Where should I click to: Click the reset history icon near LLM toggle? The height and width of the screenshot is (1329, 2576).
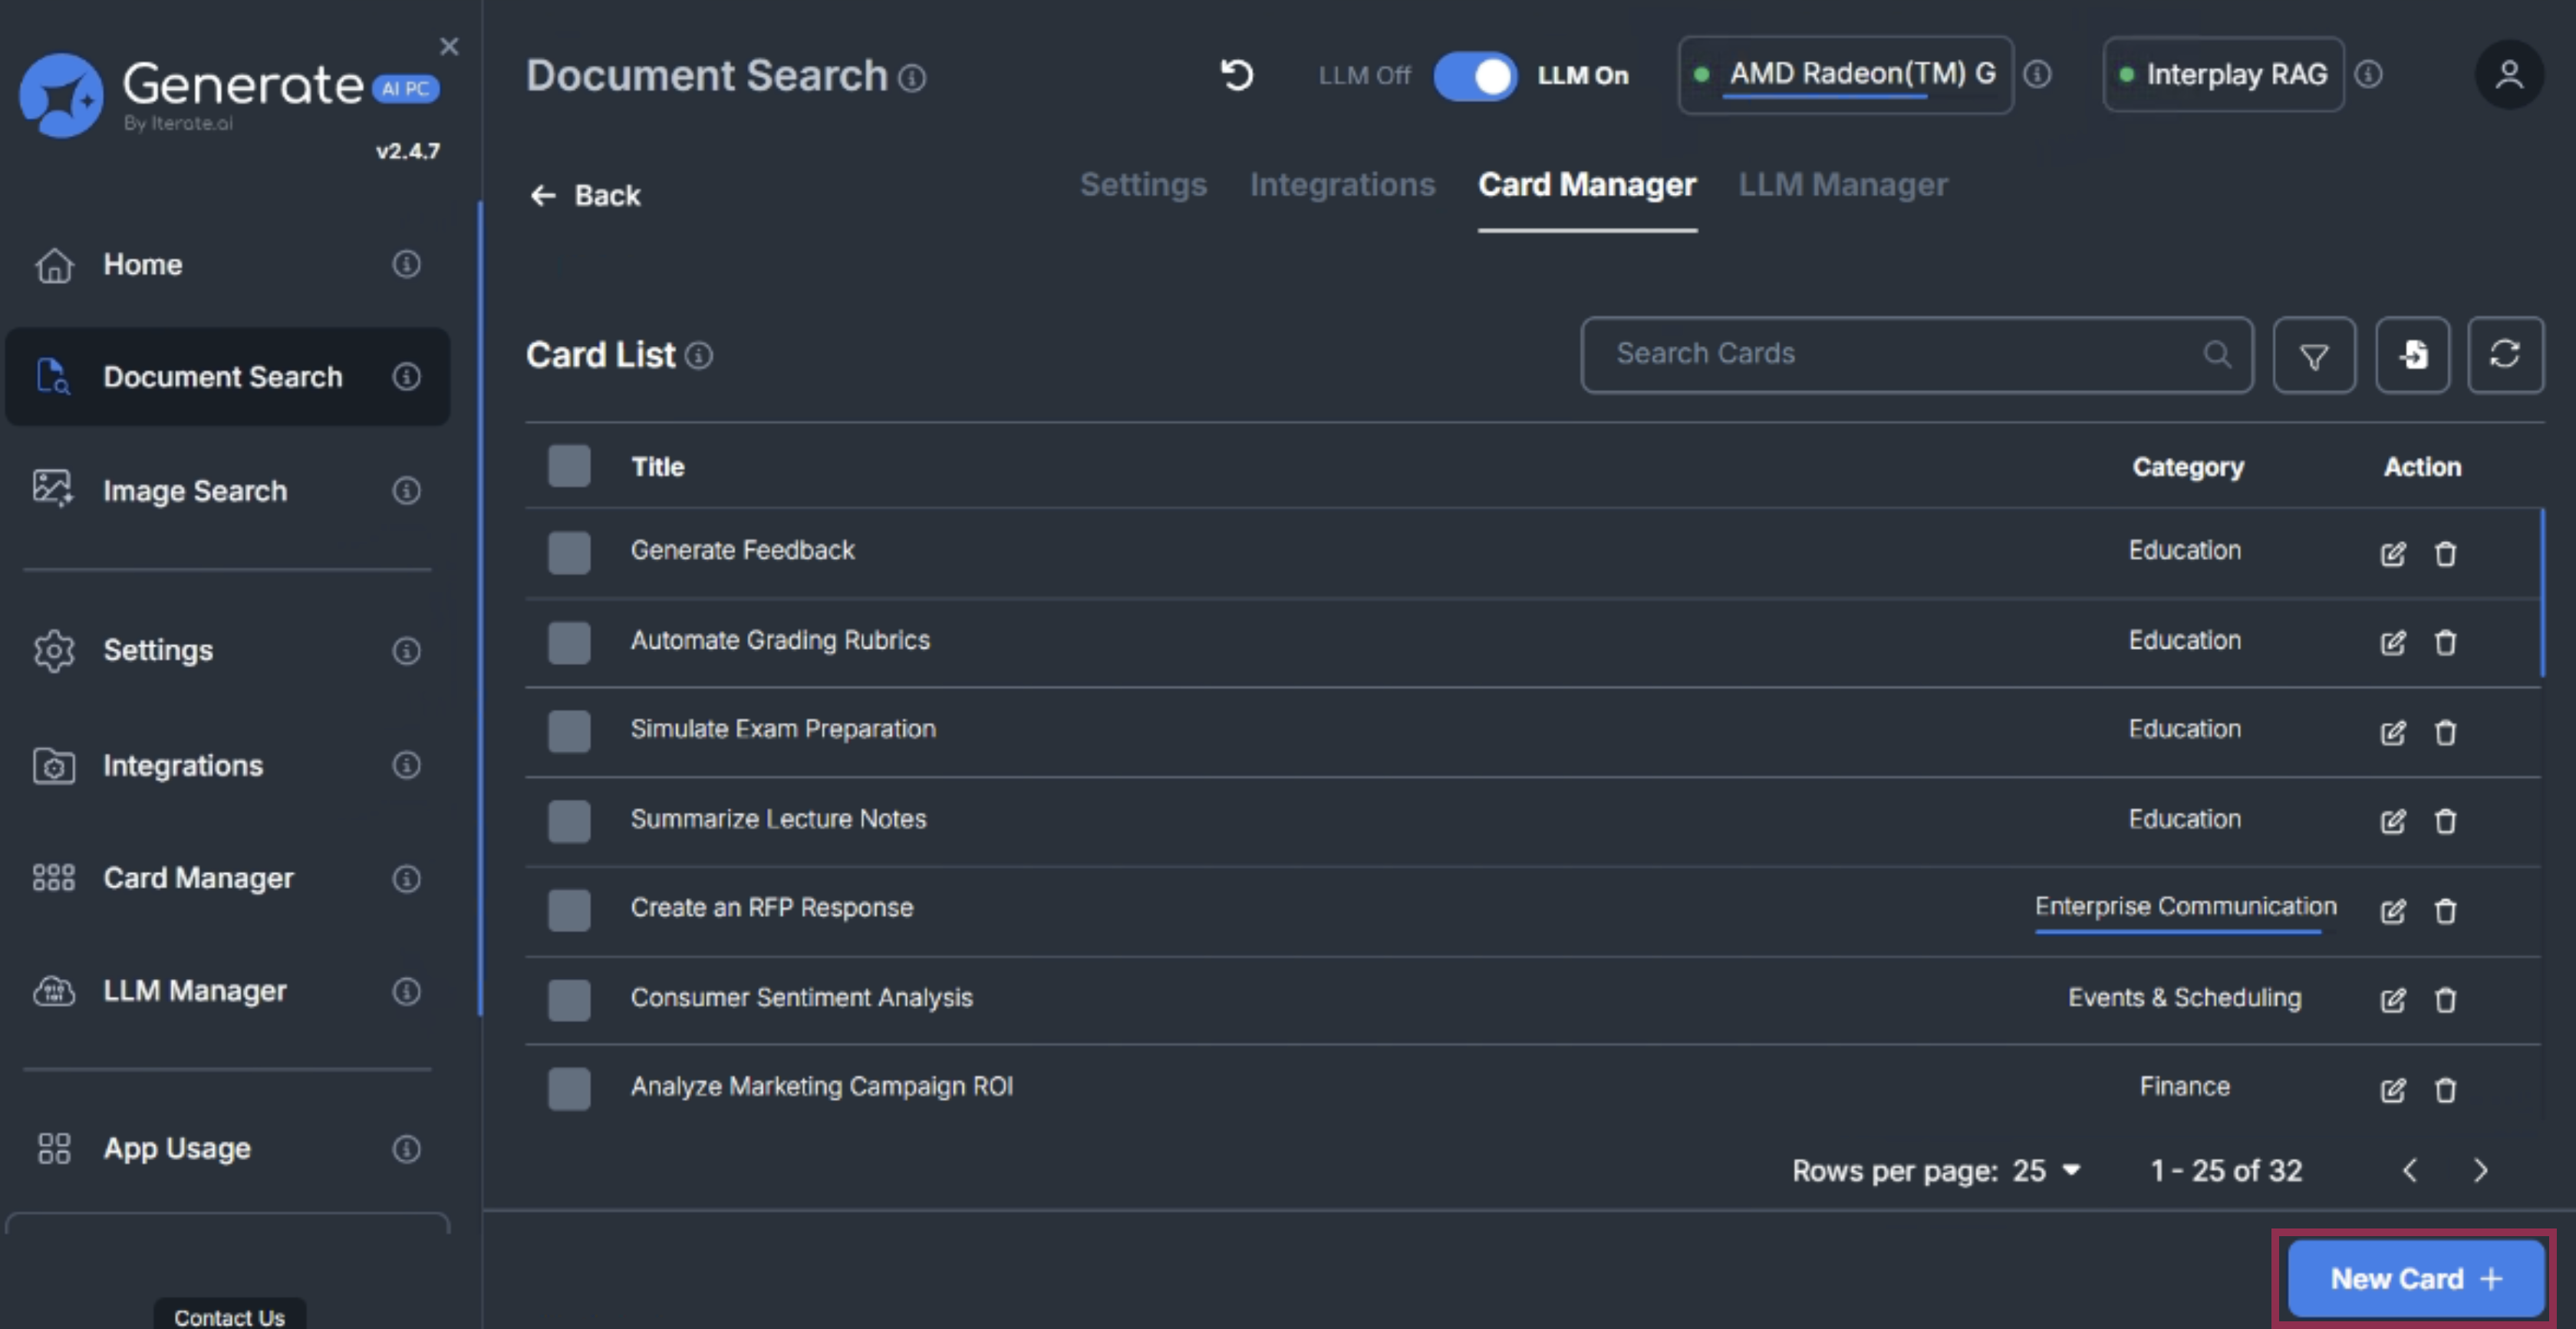point(1237,75)
